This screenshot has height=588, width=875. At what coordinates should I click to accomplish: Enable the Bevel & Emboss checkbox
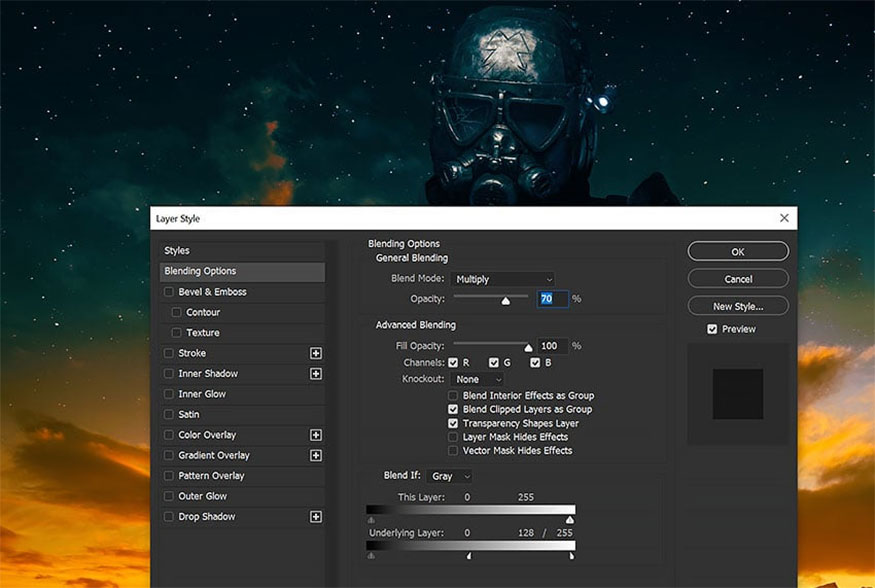169,292
